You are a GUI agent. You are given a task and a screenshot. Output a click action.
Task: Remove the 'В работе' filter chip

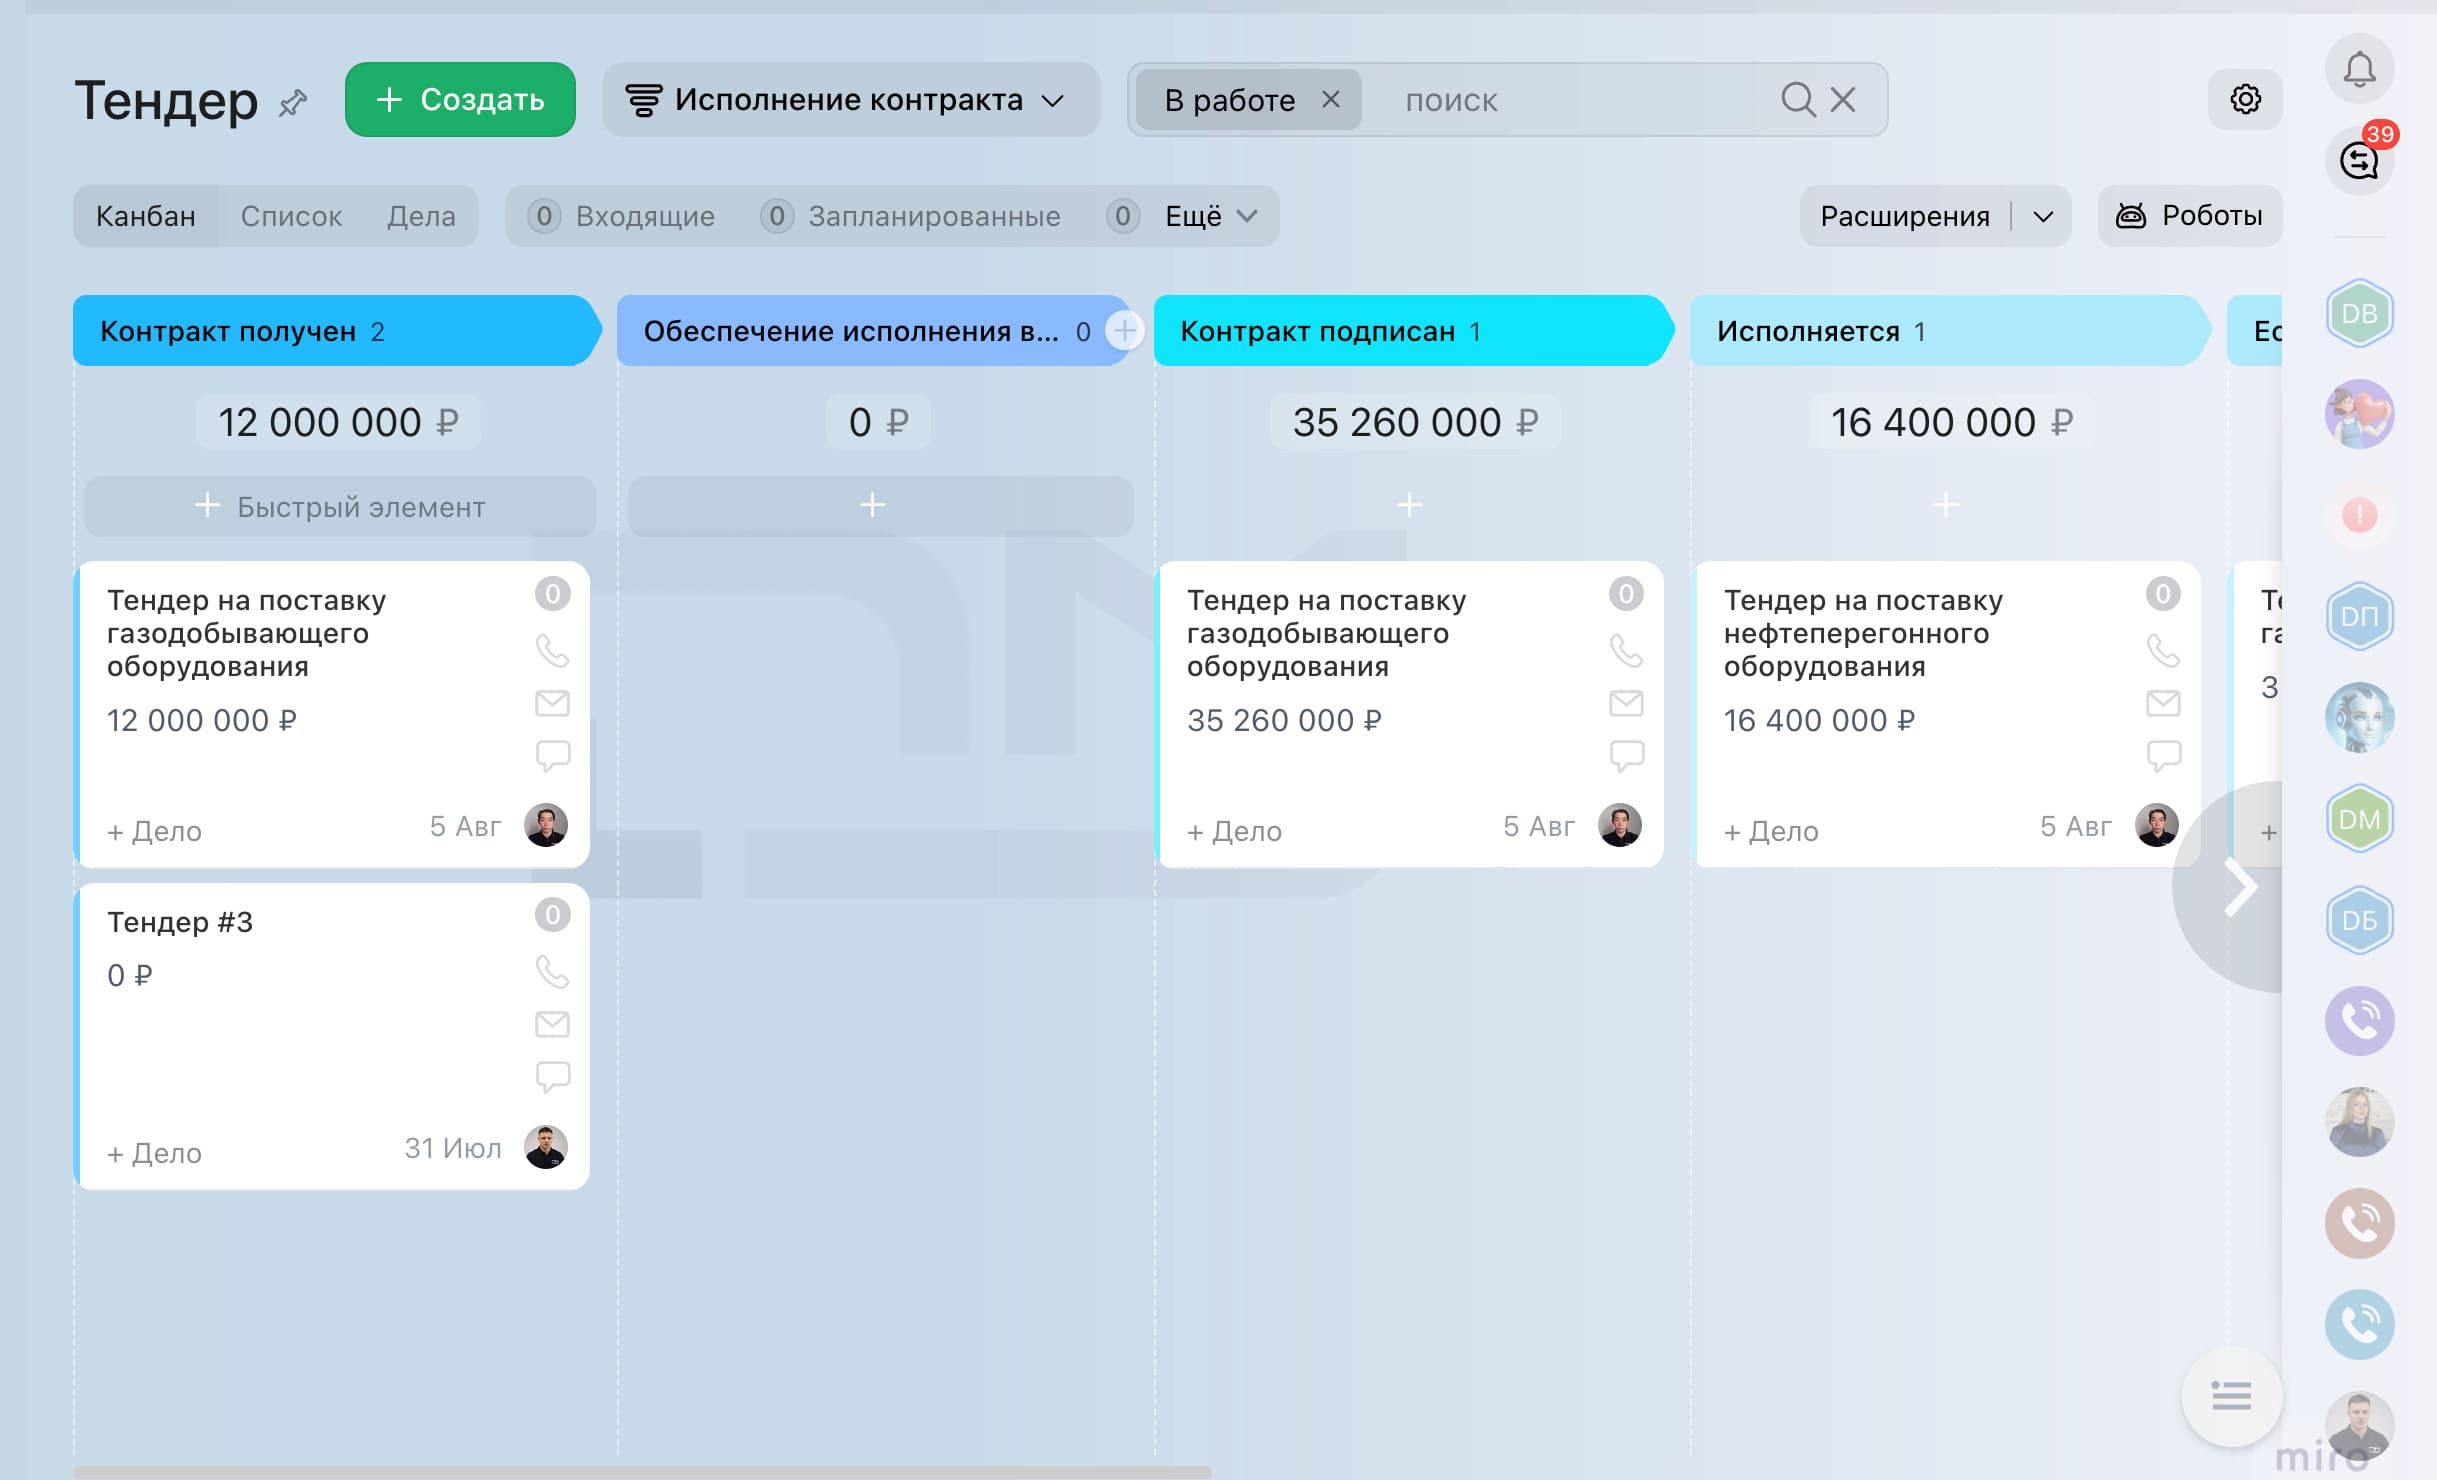click(x=1331, y=99)
